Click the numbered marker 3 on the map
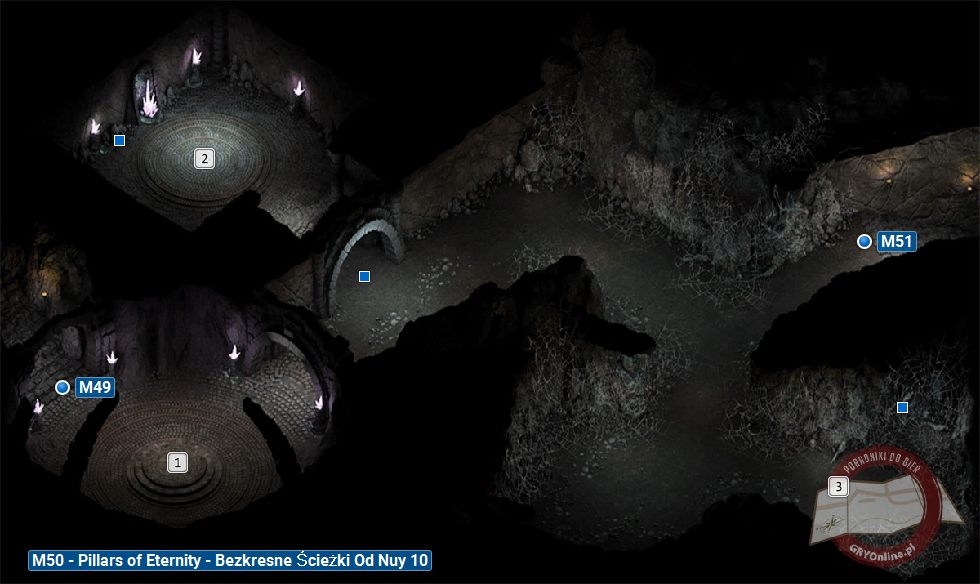This screenshot has height=584, width=980. 838,486
